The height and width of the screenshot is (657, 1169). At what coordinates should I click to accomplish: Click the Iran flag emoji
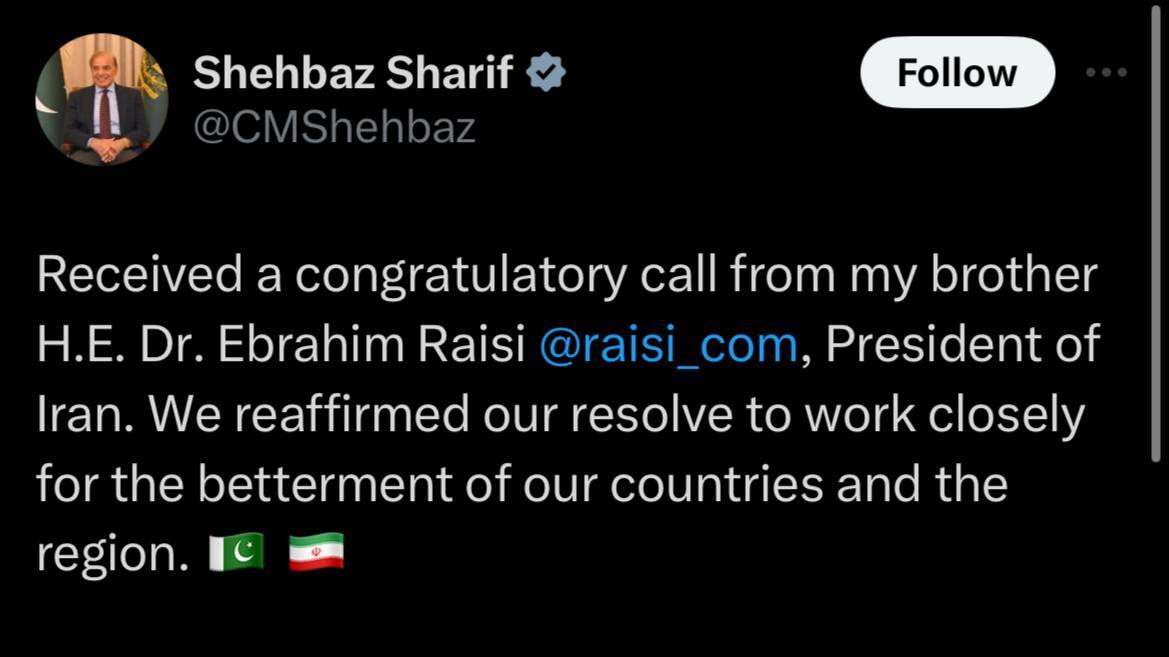(316, 552)
